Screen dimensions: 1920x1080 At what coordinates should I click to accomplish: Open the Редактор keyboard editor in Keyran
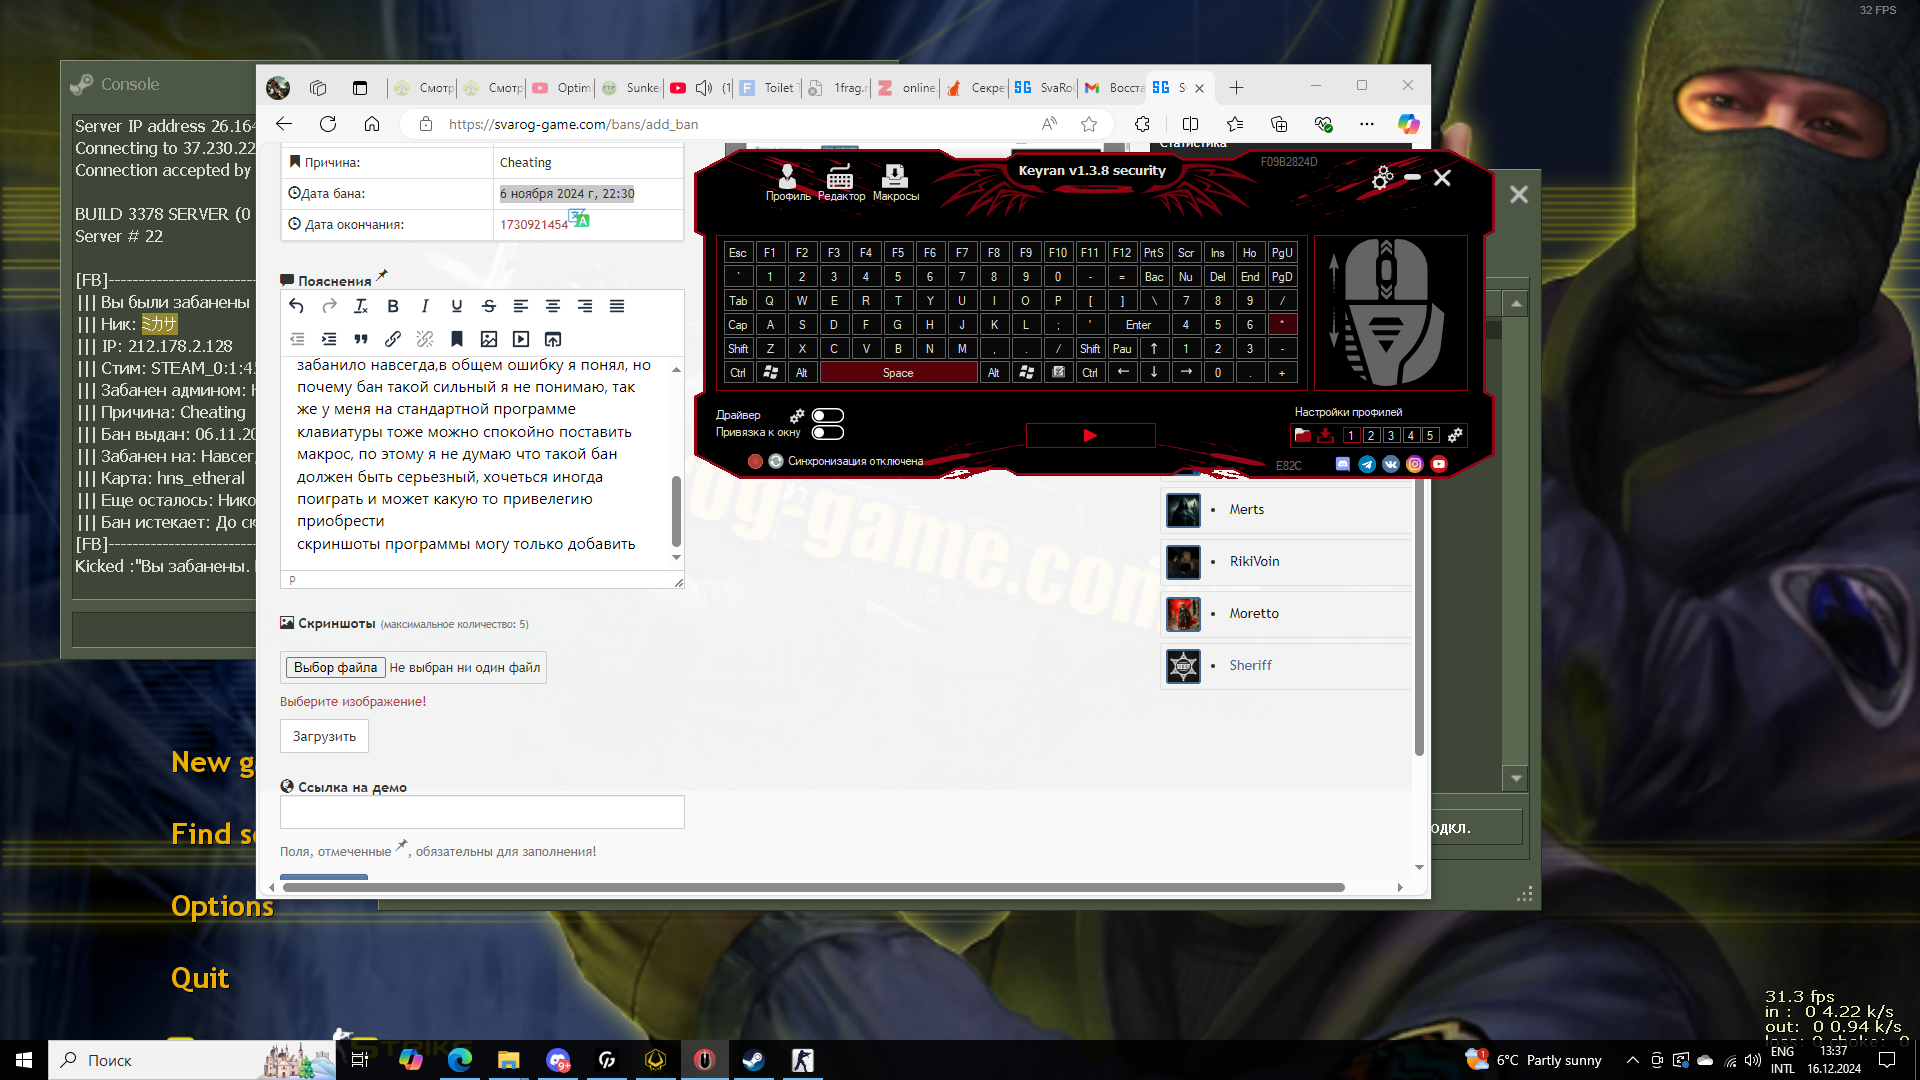coord(841,182)
